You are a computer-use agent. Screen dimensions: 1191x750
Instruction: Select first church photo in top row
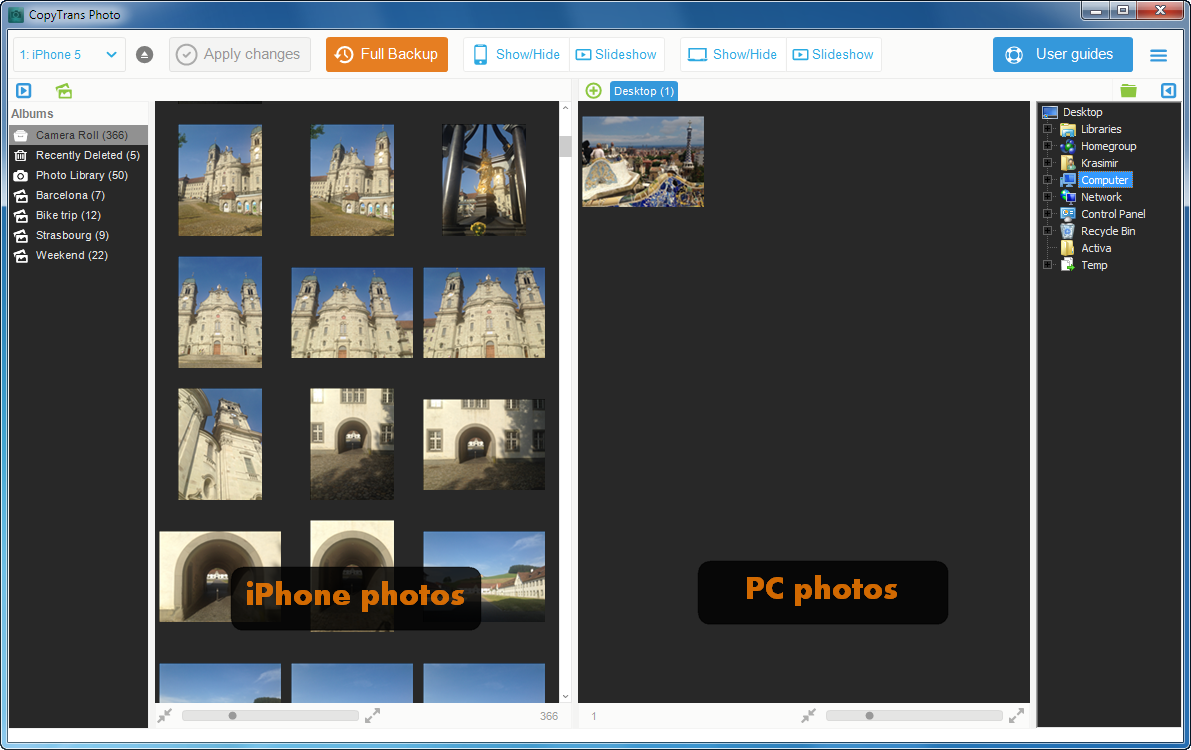pyautogui.click(x=220, y=180)
